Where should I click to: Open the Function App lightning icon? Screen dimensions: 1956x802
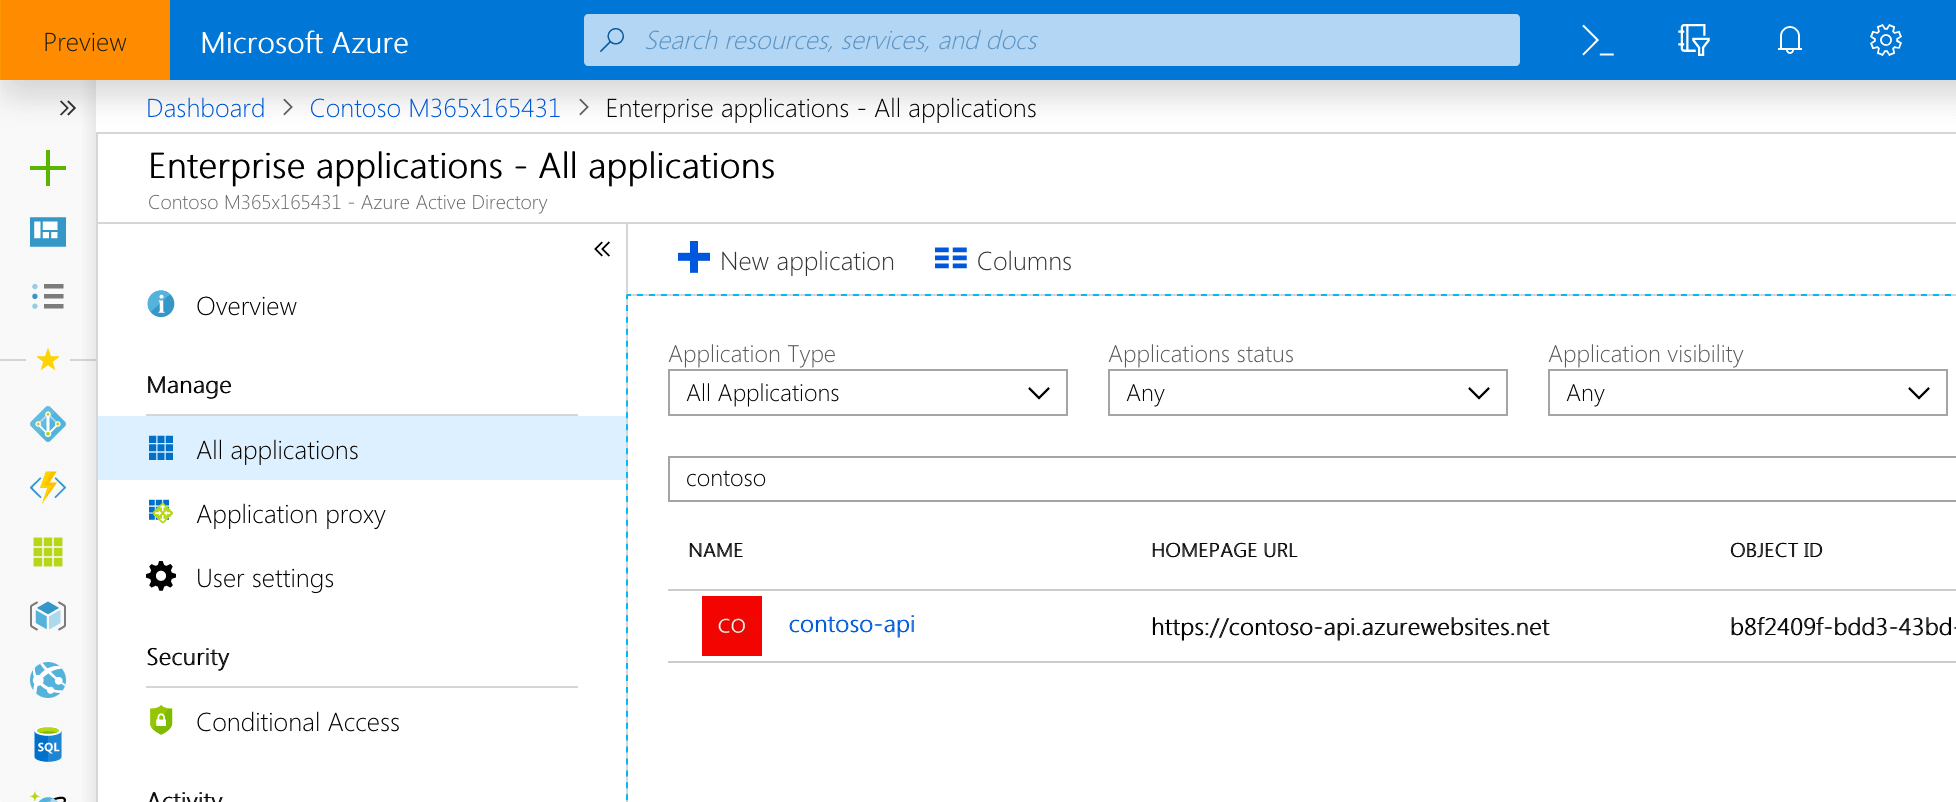[x=48, y=487]
